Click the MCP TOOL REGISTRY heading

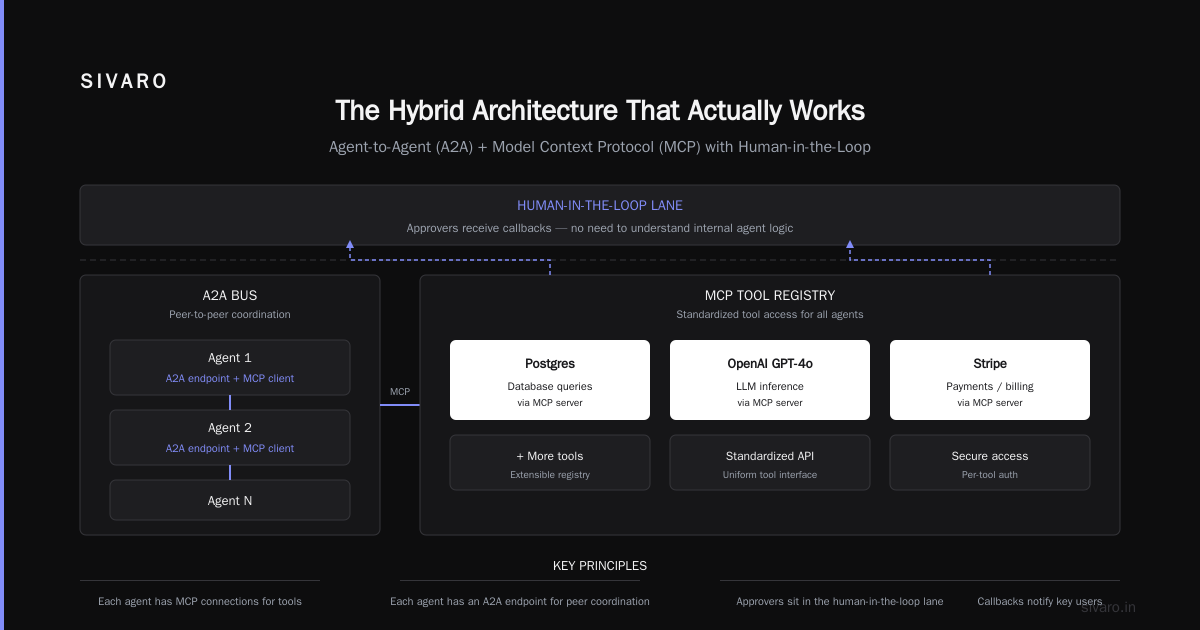(x=770, y=296)
